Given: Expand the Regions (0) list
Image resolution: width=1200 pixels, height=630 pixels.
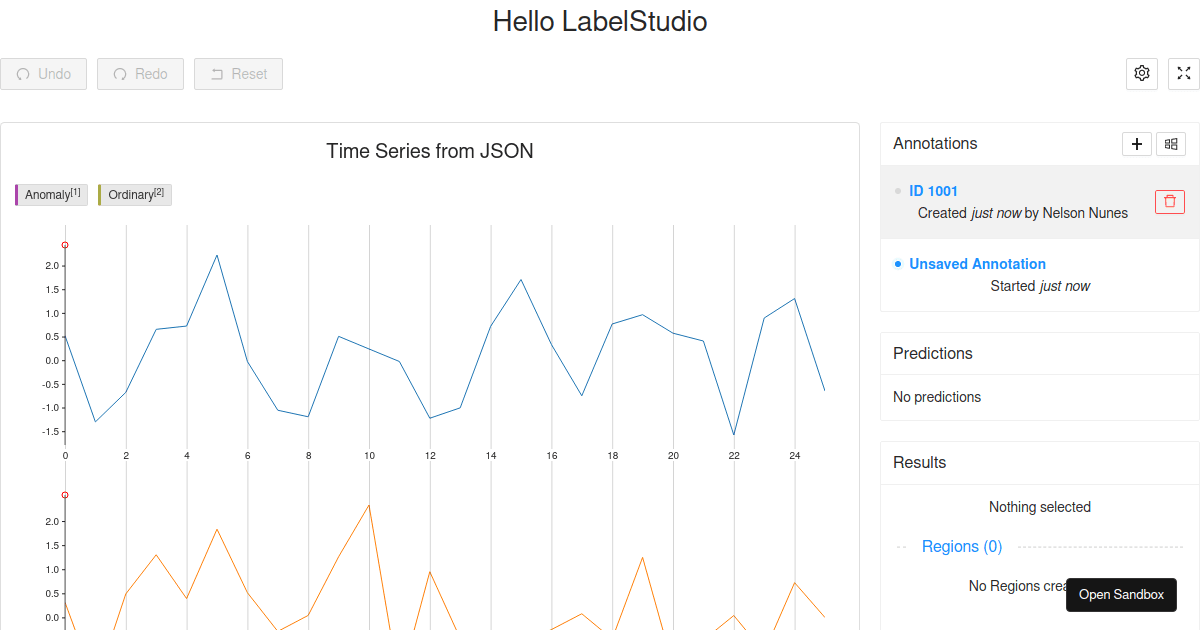Looking at the screenshot, I should pyautogui.click(x=962, y=546).
